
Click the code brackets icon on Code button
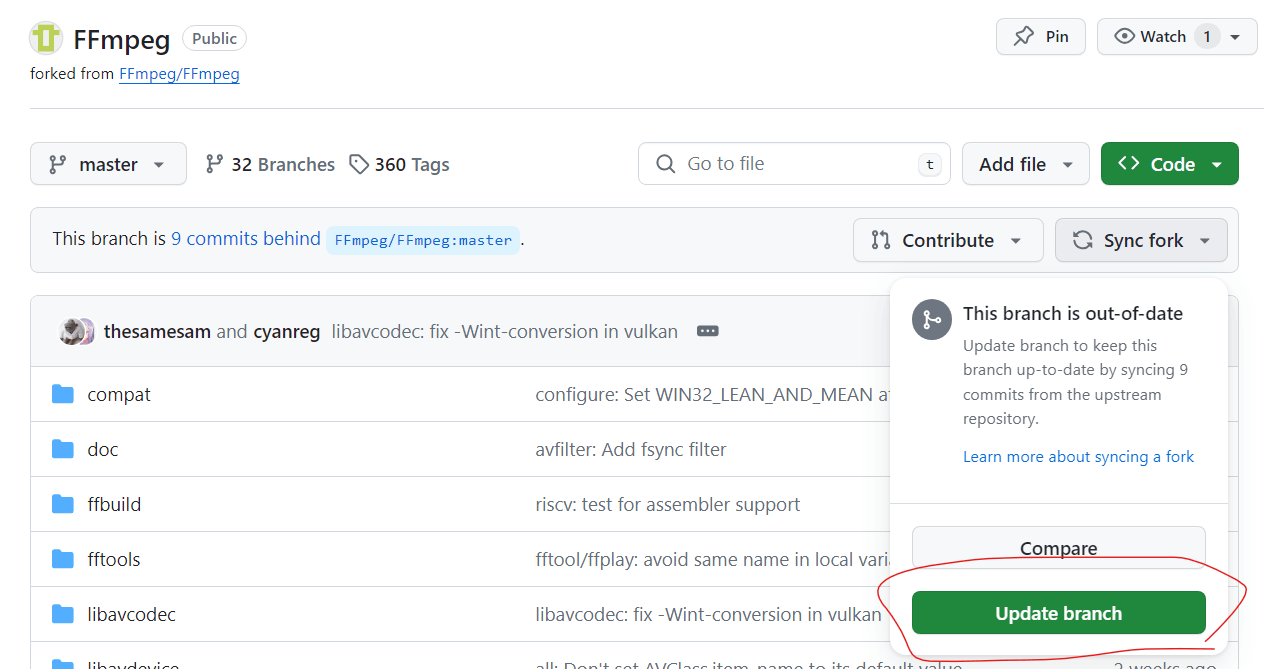[x=1129, y=164]
